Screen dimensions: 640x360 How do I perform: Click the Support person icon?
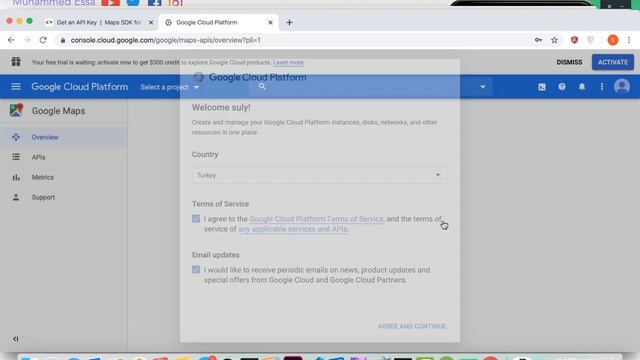[16, 197]
